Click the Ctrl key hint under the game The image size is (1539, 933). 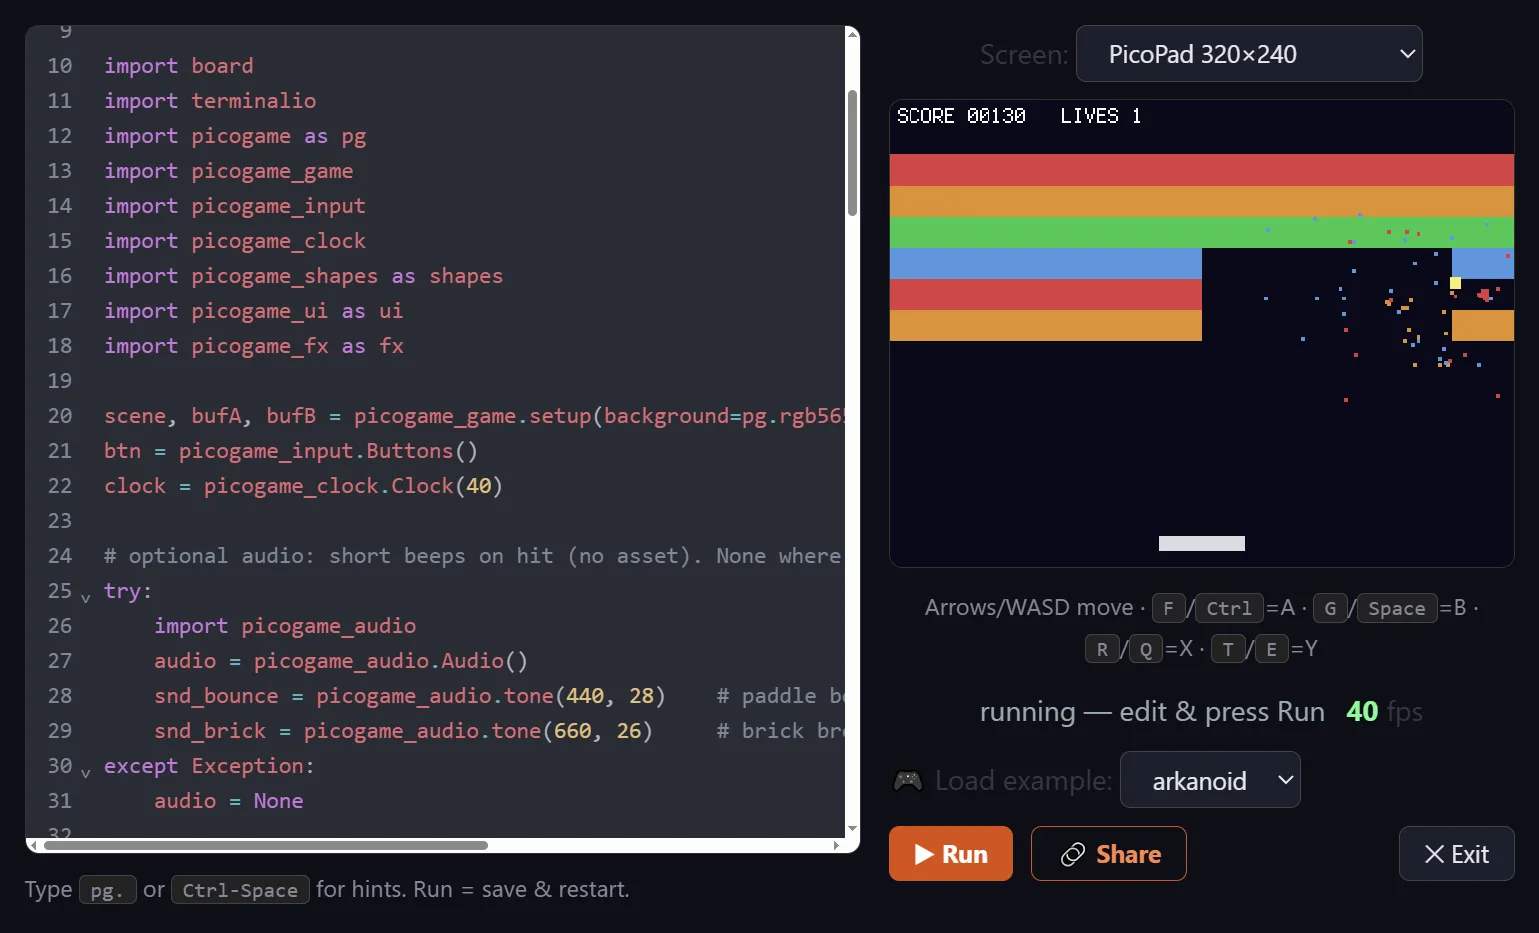(x=1229, y=608)
